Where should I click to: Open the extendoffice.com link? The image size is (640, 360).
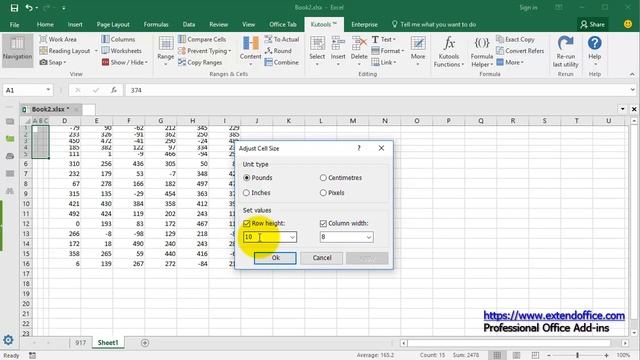tap(554, 316)
